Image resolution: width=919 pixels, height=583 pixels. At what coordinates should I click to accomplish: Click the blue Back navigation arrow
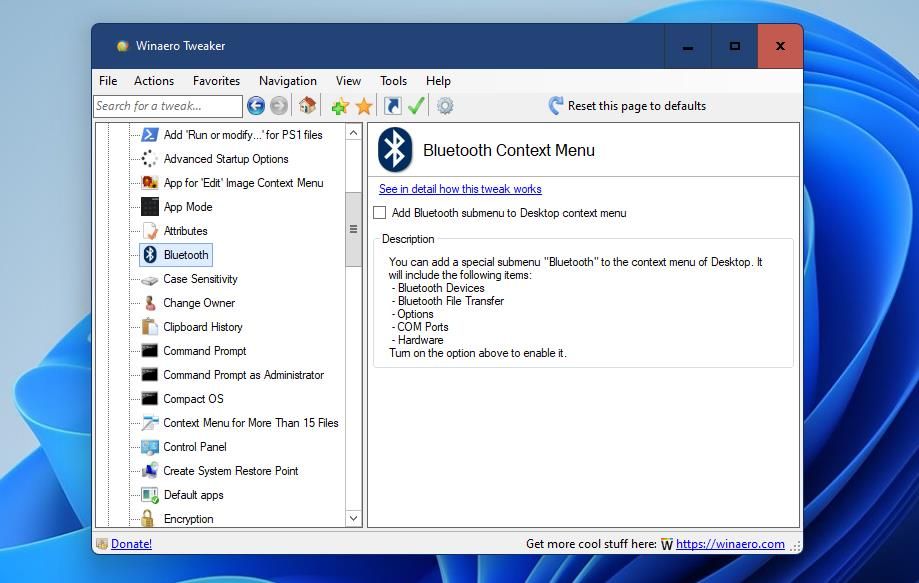256,106
